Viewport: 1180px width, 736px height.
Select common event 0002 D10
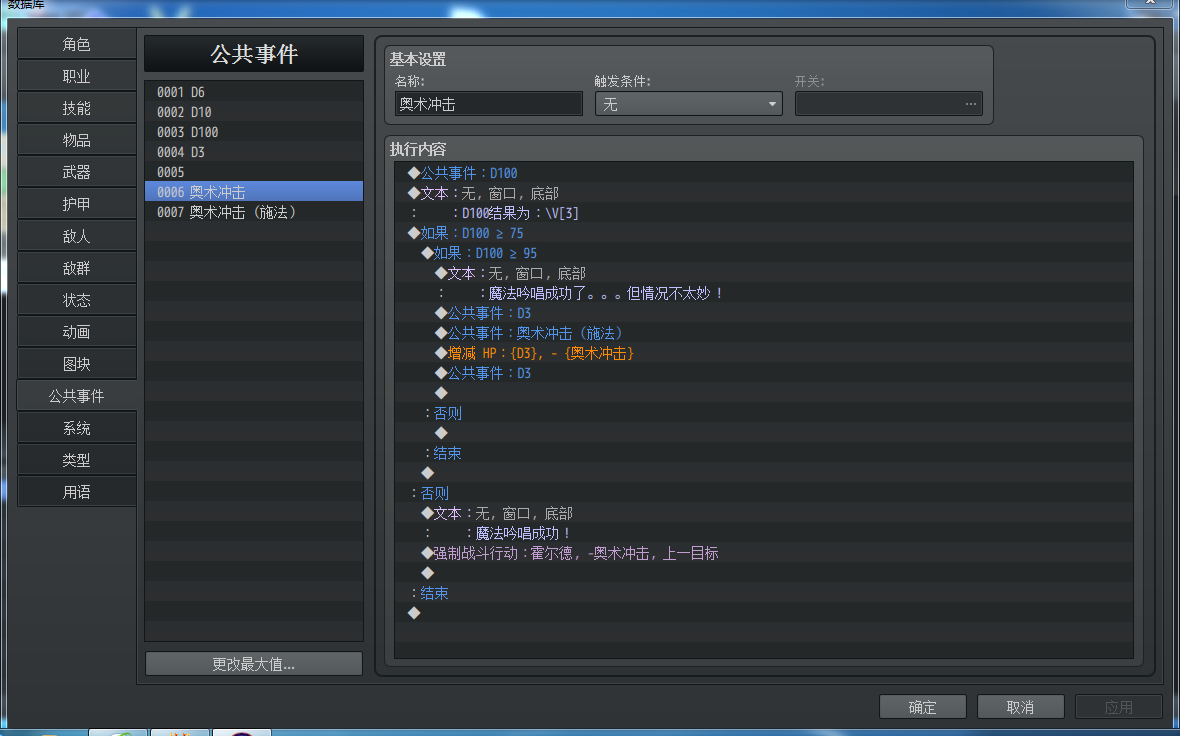tap(254, 112)
